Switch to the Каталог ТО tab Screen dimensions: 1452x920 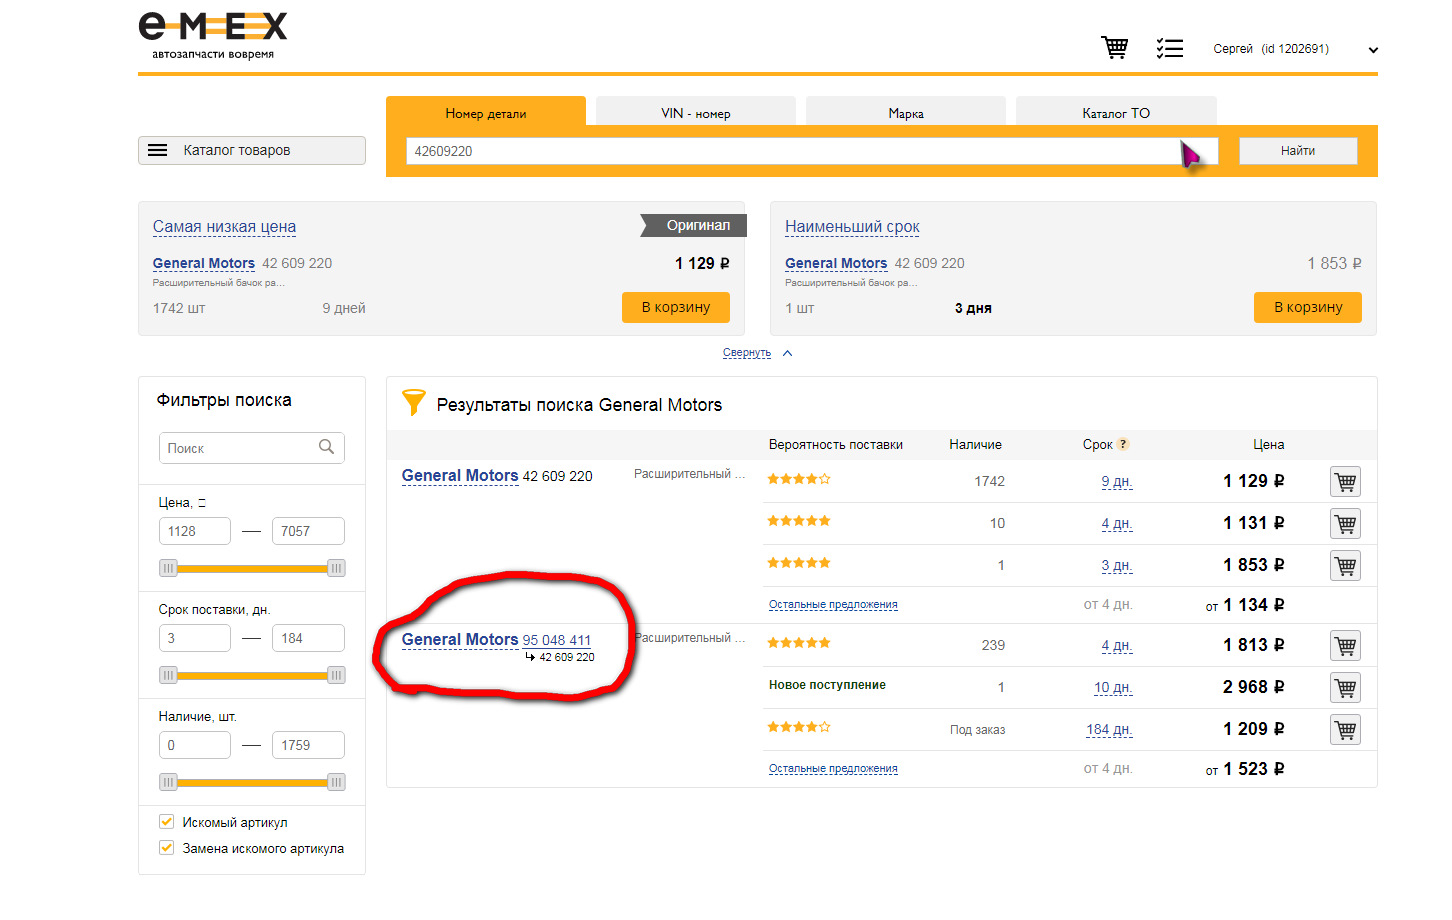click(x=1116, y=113)
